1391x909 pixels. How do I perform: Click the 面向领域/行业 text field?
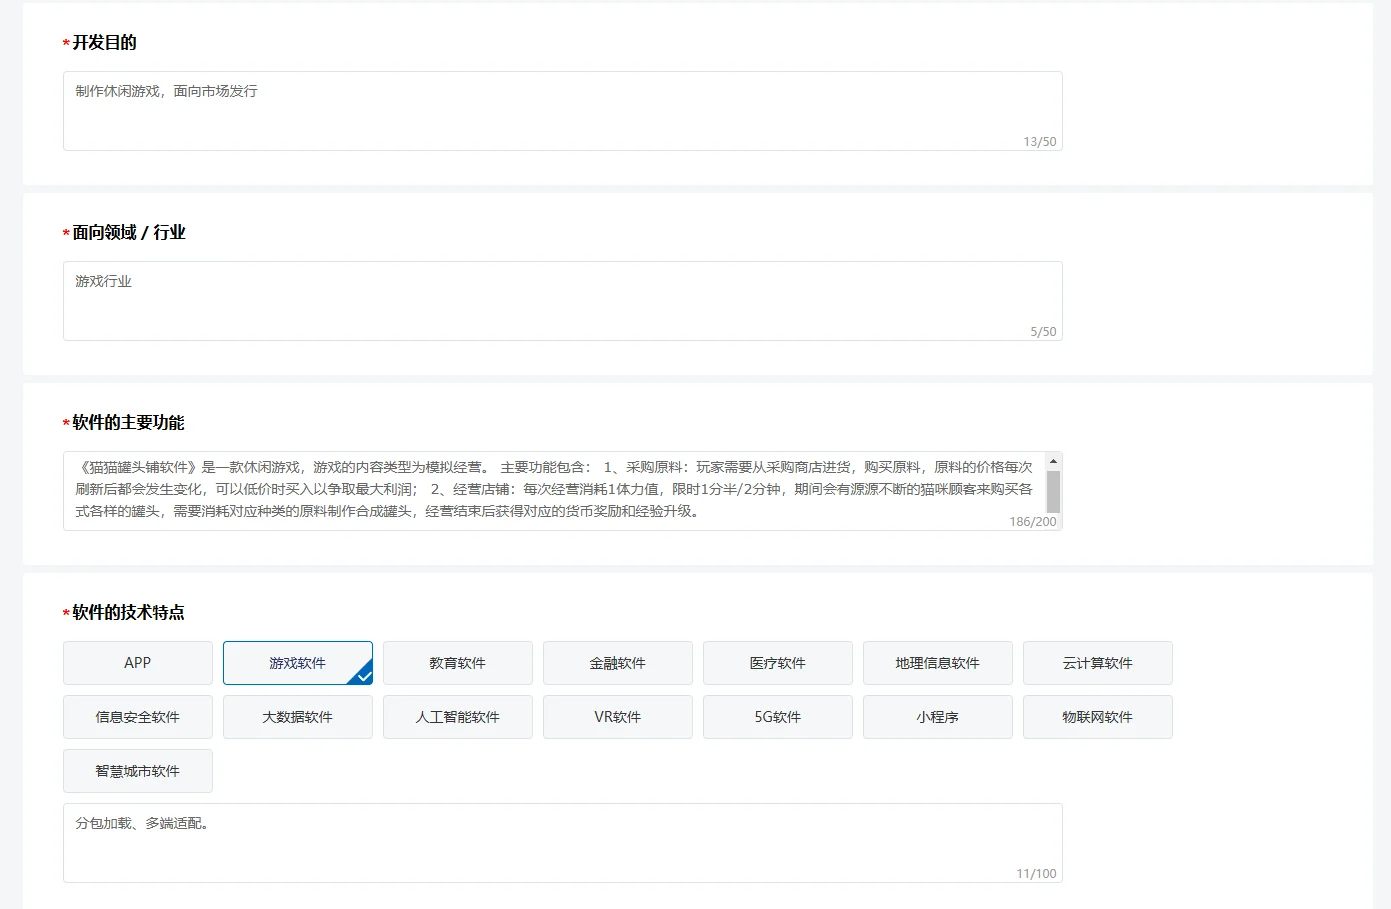562,300
